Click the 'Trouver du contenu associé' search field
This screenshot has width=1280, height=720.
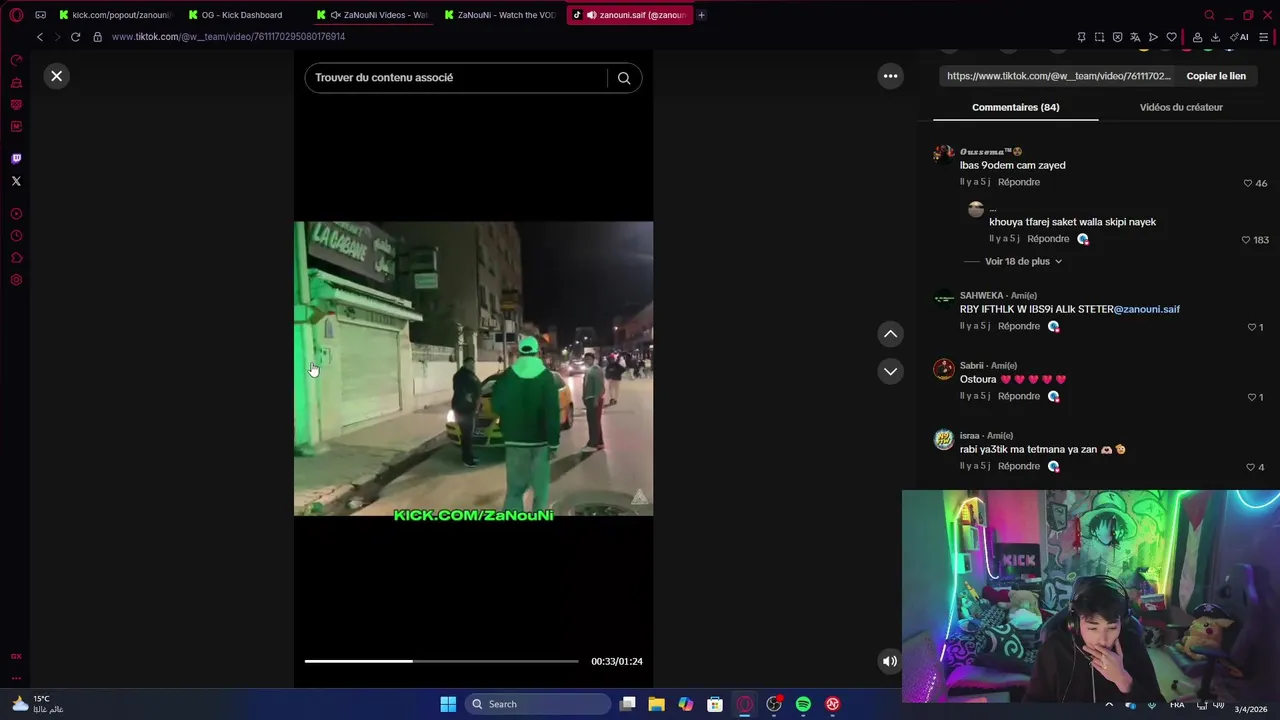(x=455, y=78)
